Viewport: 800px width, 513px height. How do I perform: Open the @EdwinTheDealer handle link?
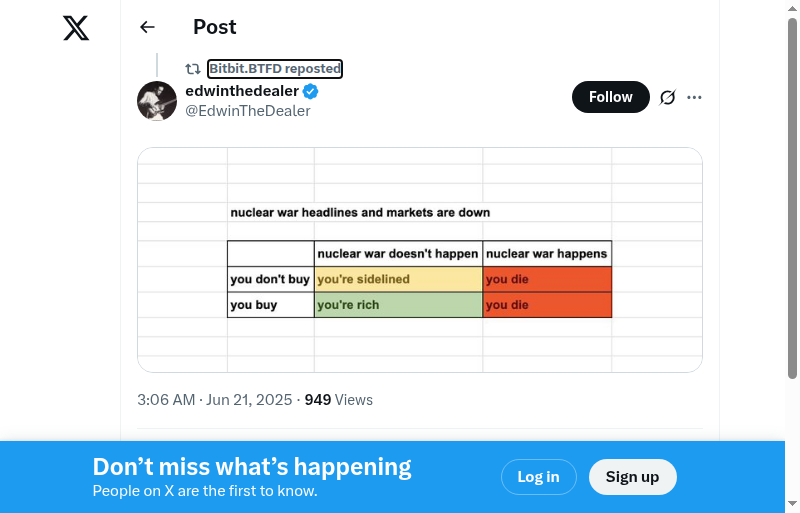248,111
